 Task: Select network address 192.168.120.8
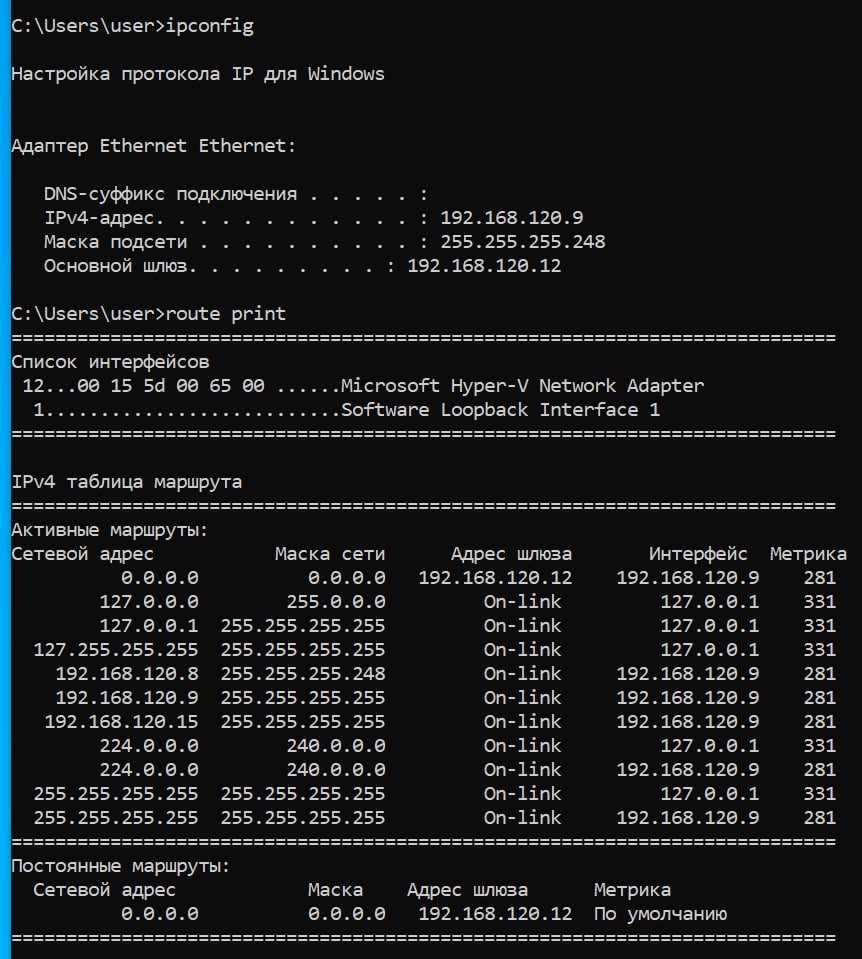click(x=127, y=674)
